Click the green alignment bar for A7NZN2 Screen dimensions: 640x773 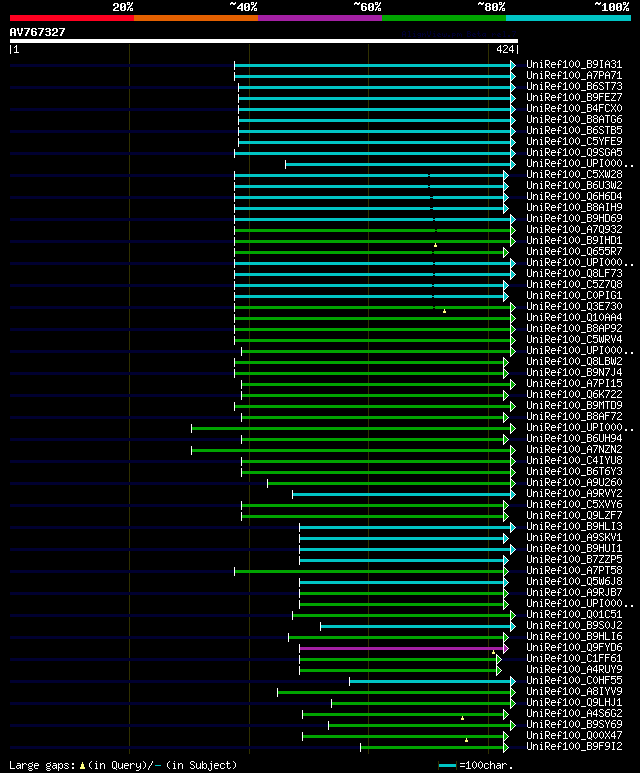click(352, 450)
